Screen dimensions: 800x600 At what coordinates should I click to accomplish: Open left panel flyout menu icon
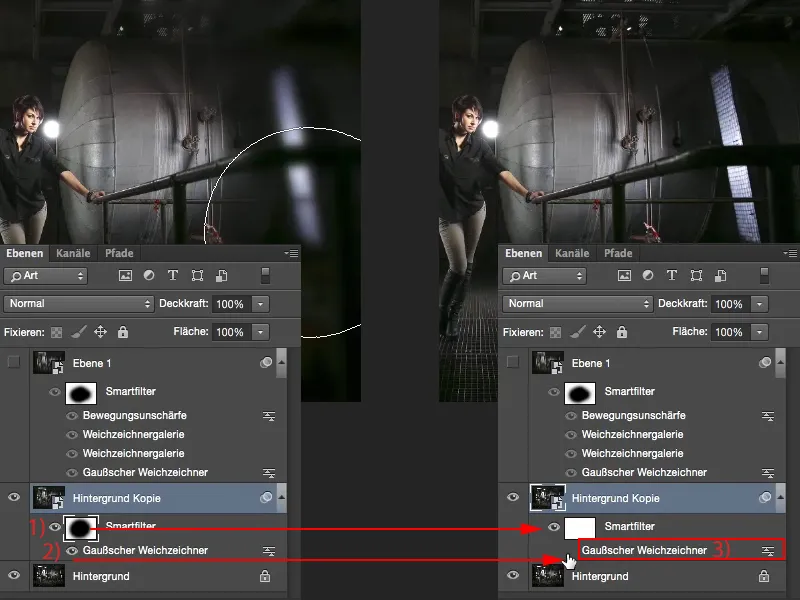[x=291, y=253]
